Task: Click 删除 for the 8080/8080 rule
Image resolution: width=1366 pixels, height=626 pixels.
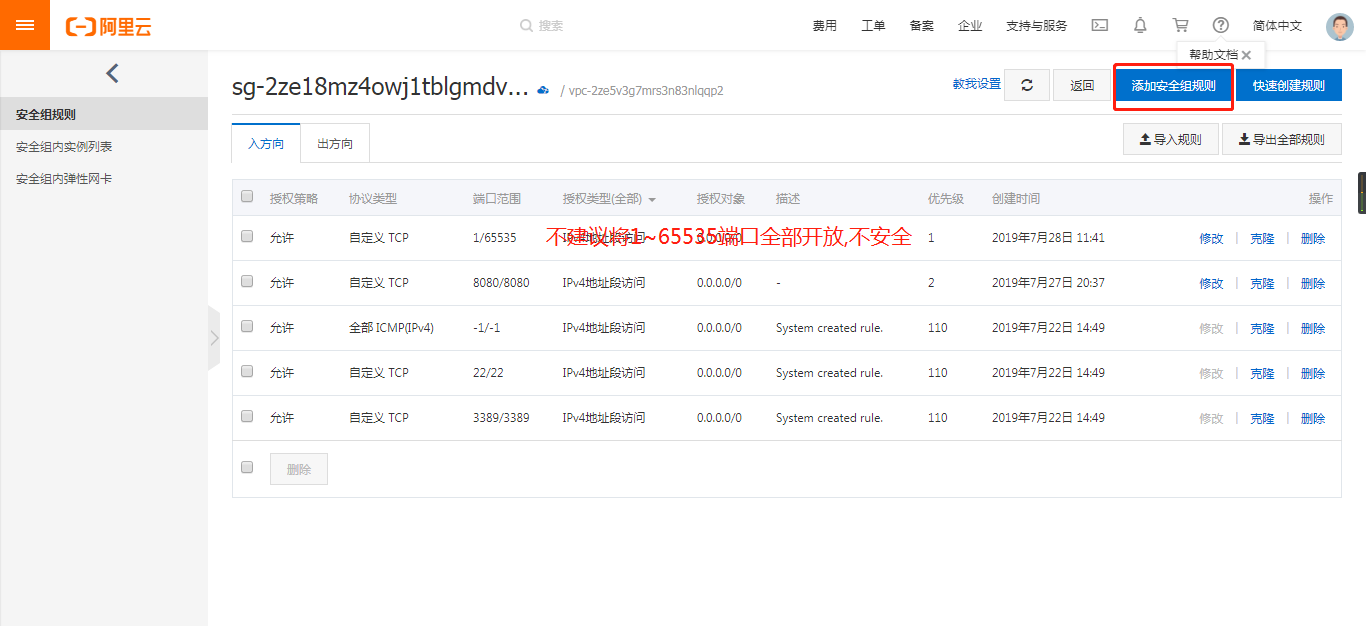Action: pos(1313,283)
